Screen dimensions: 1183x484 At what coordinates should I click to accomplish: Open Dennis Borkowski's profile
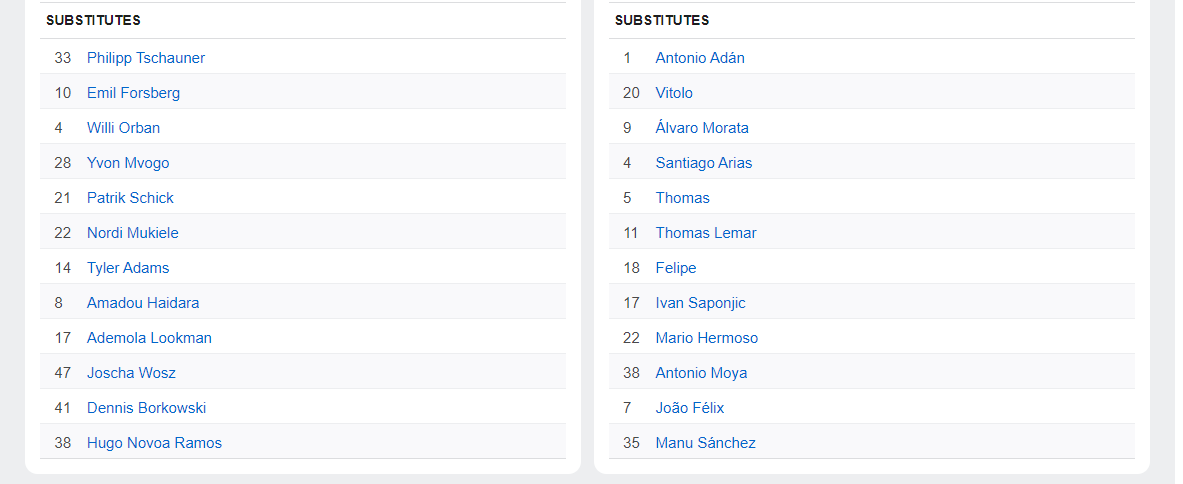click(x=146, y=408)
